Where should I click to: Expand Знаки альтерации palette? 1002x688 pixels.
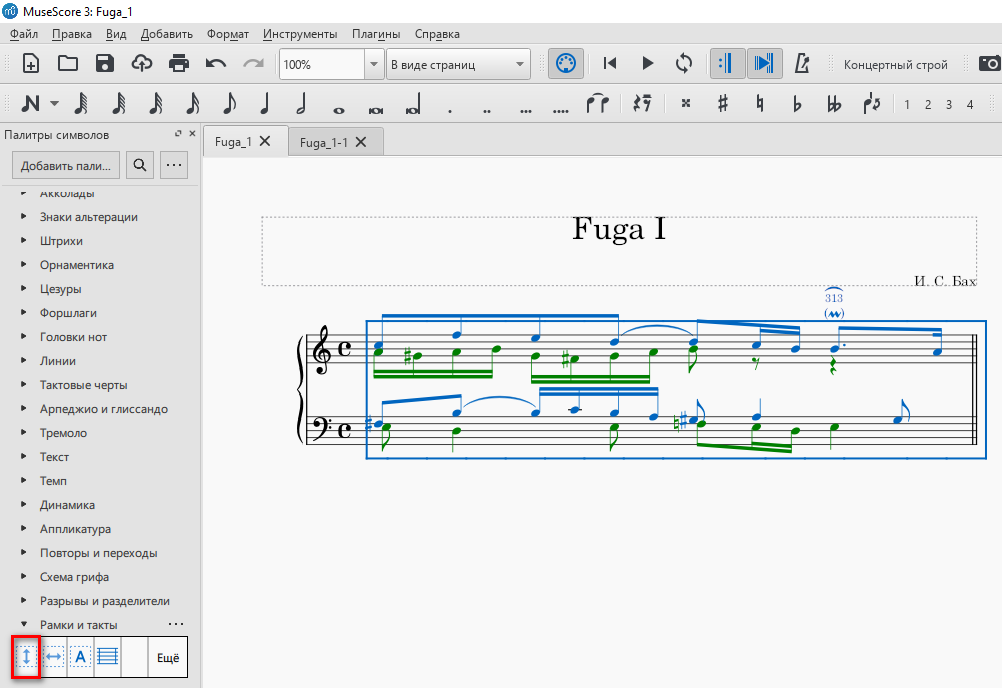24,216
